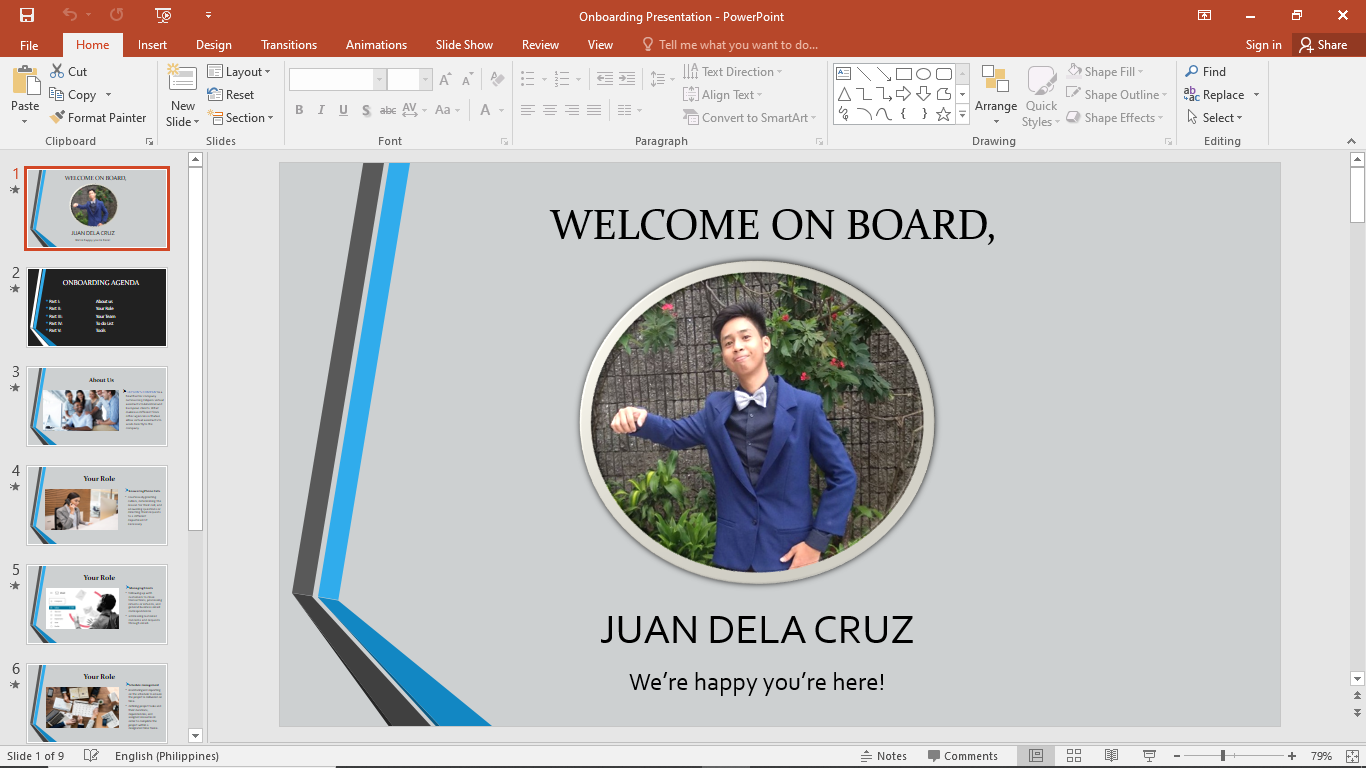Pick the five-point star shape in gallery
This screenshot has height=768, width=1366.
pyautogui.click(x=943, y=114)
